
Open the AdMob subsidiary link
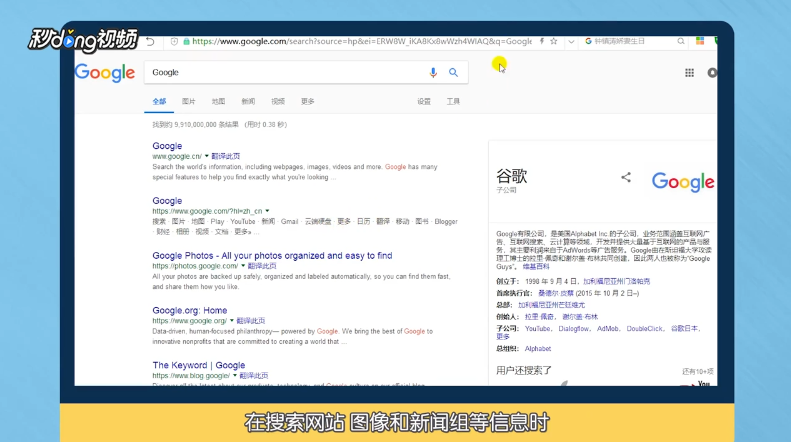click(x=608, y=328)
